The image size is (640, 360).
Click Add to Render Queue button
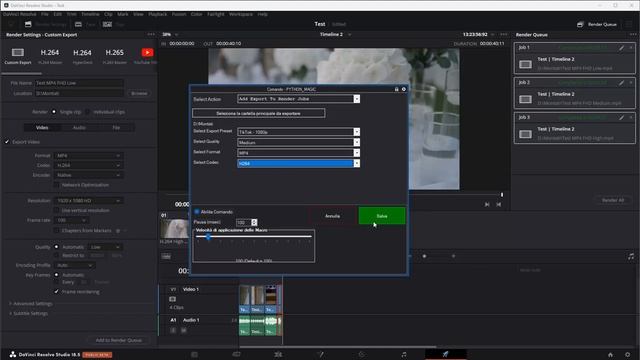pyautogui.click(x=119, y=340)
